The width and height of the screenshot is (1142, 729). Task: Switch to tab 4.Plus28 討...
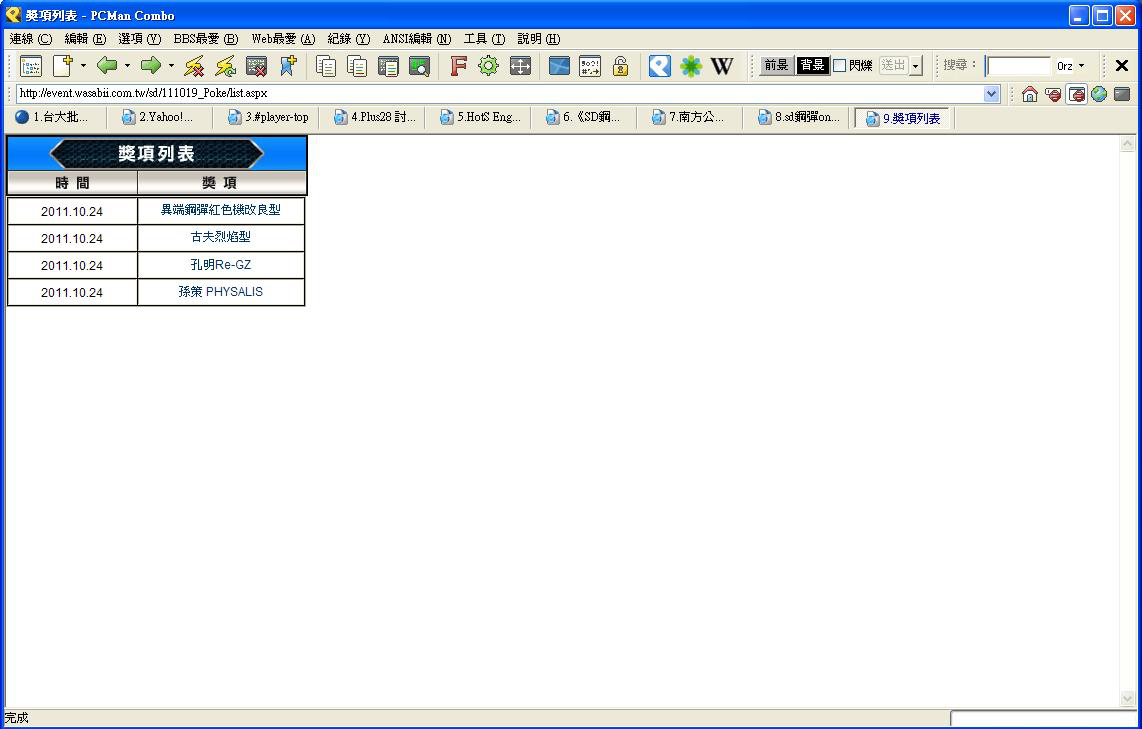pyautogui.click(x=374, y=117)
